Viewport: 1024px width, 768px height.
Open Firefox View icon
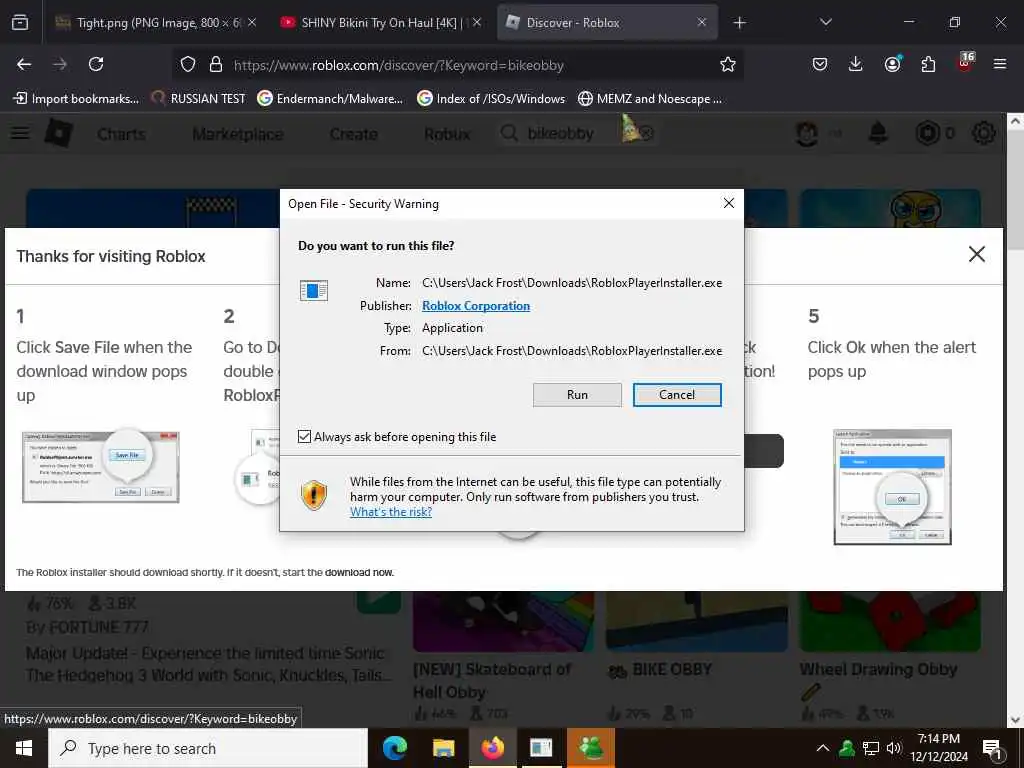point(20,23)
